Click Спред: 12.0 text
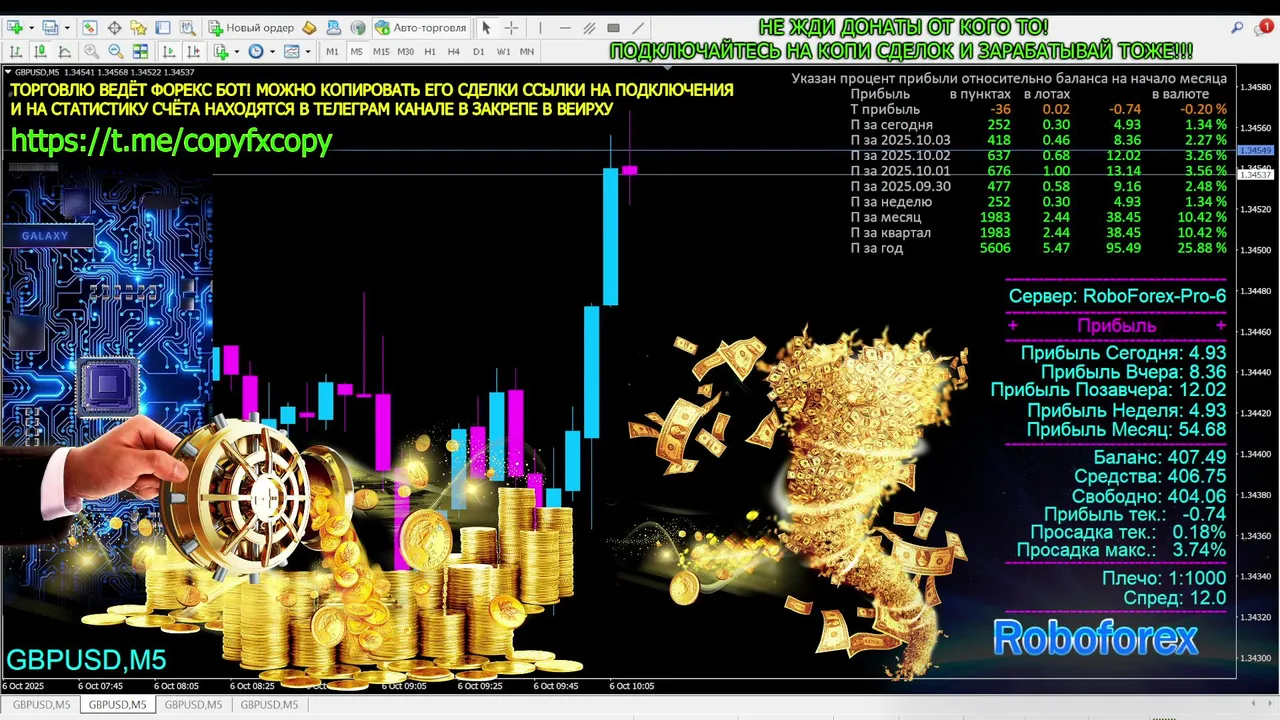 click(1175, 598)
